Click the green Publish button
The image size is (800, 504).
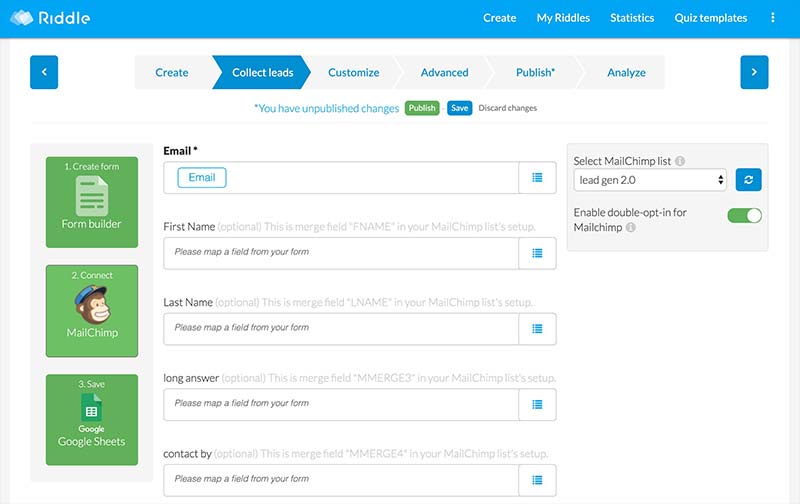422,108
